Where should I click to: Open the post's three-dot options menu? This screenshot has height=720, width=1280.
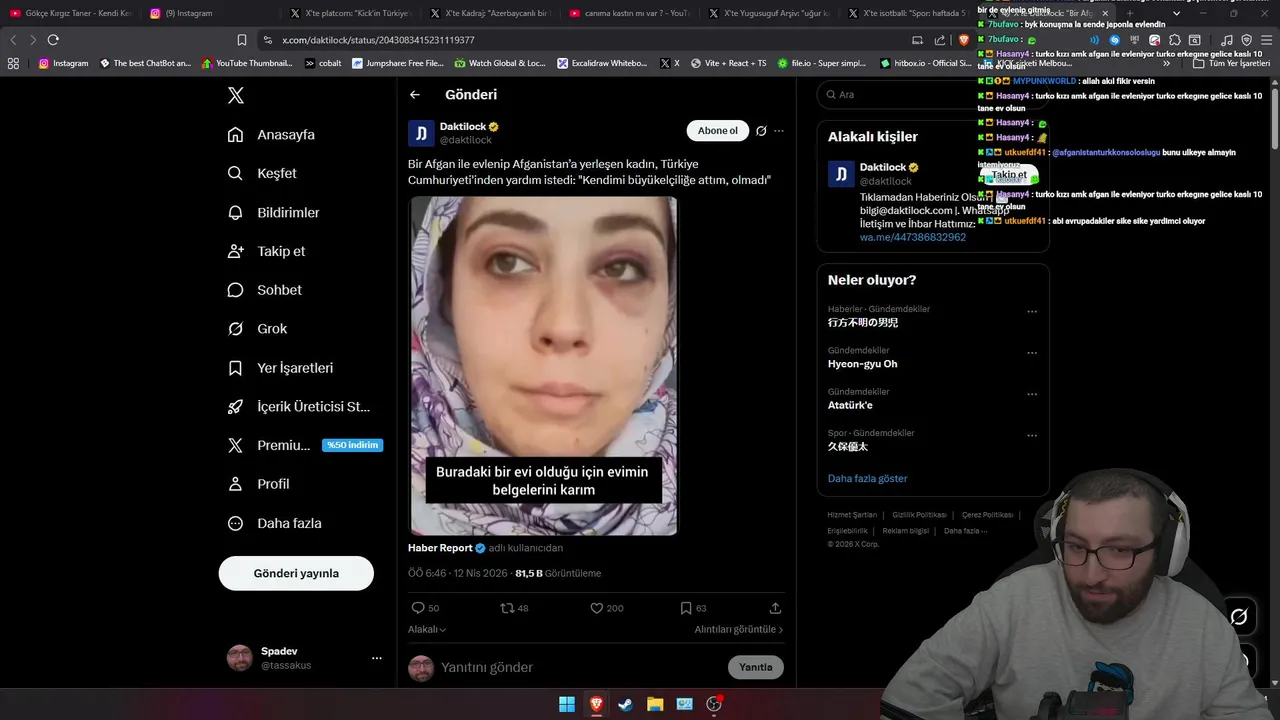[x=779, y=131]
